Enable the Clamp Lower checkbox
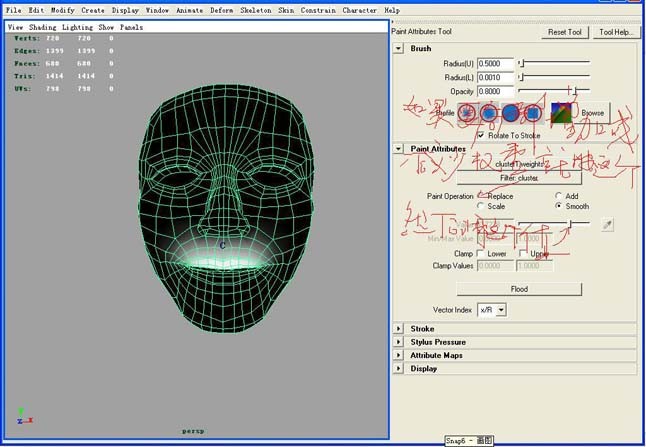Viewport: 646px width, 447px height. tap(480, 253)
